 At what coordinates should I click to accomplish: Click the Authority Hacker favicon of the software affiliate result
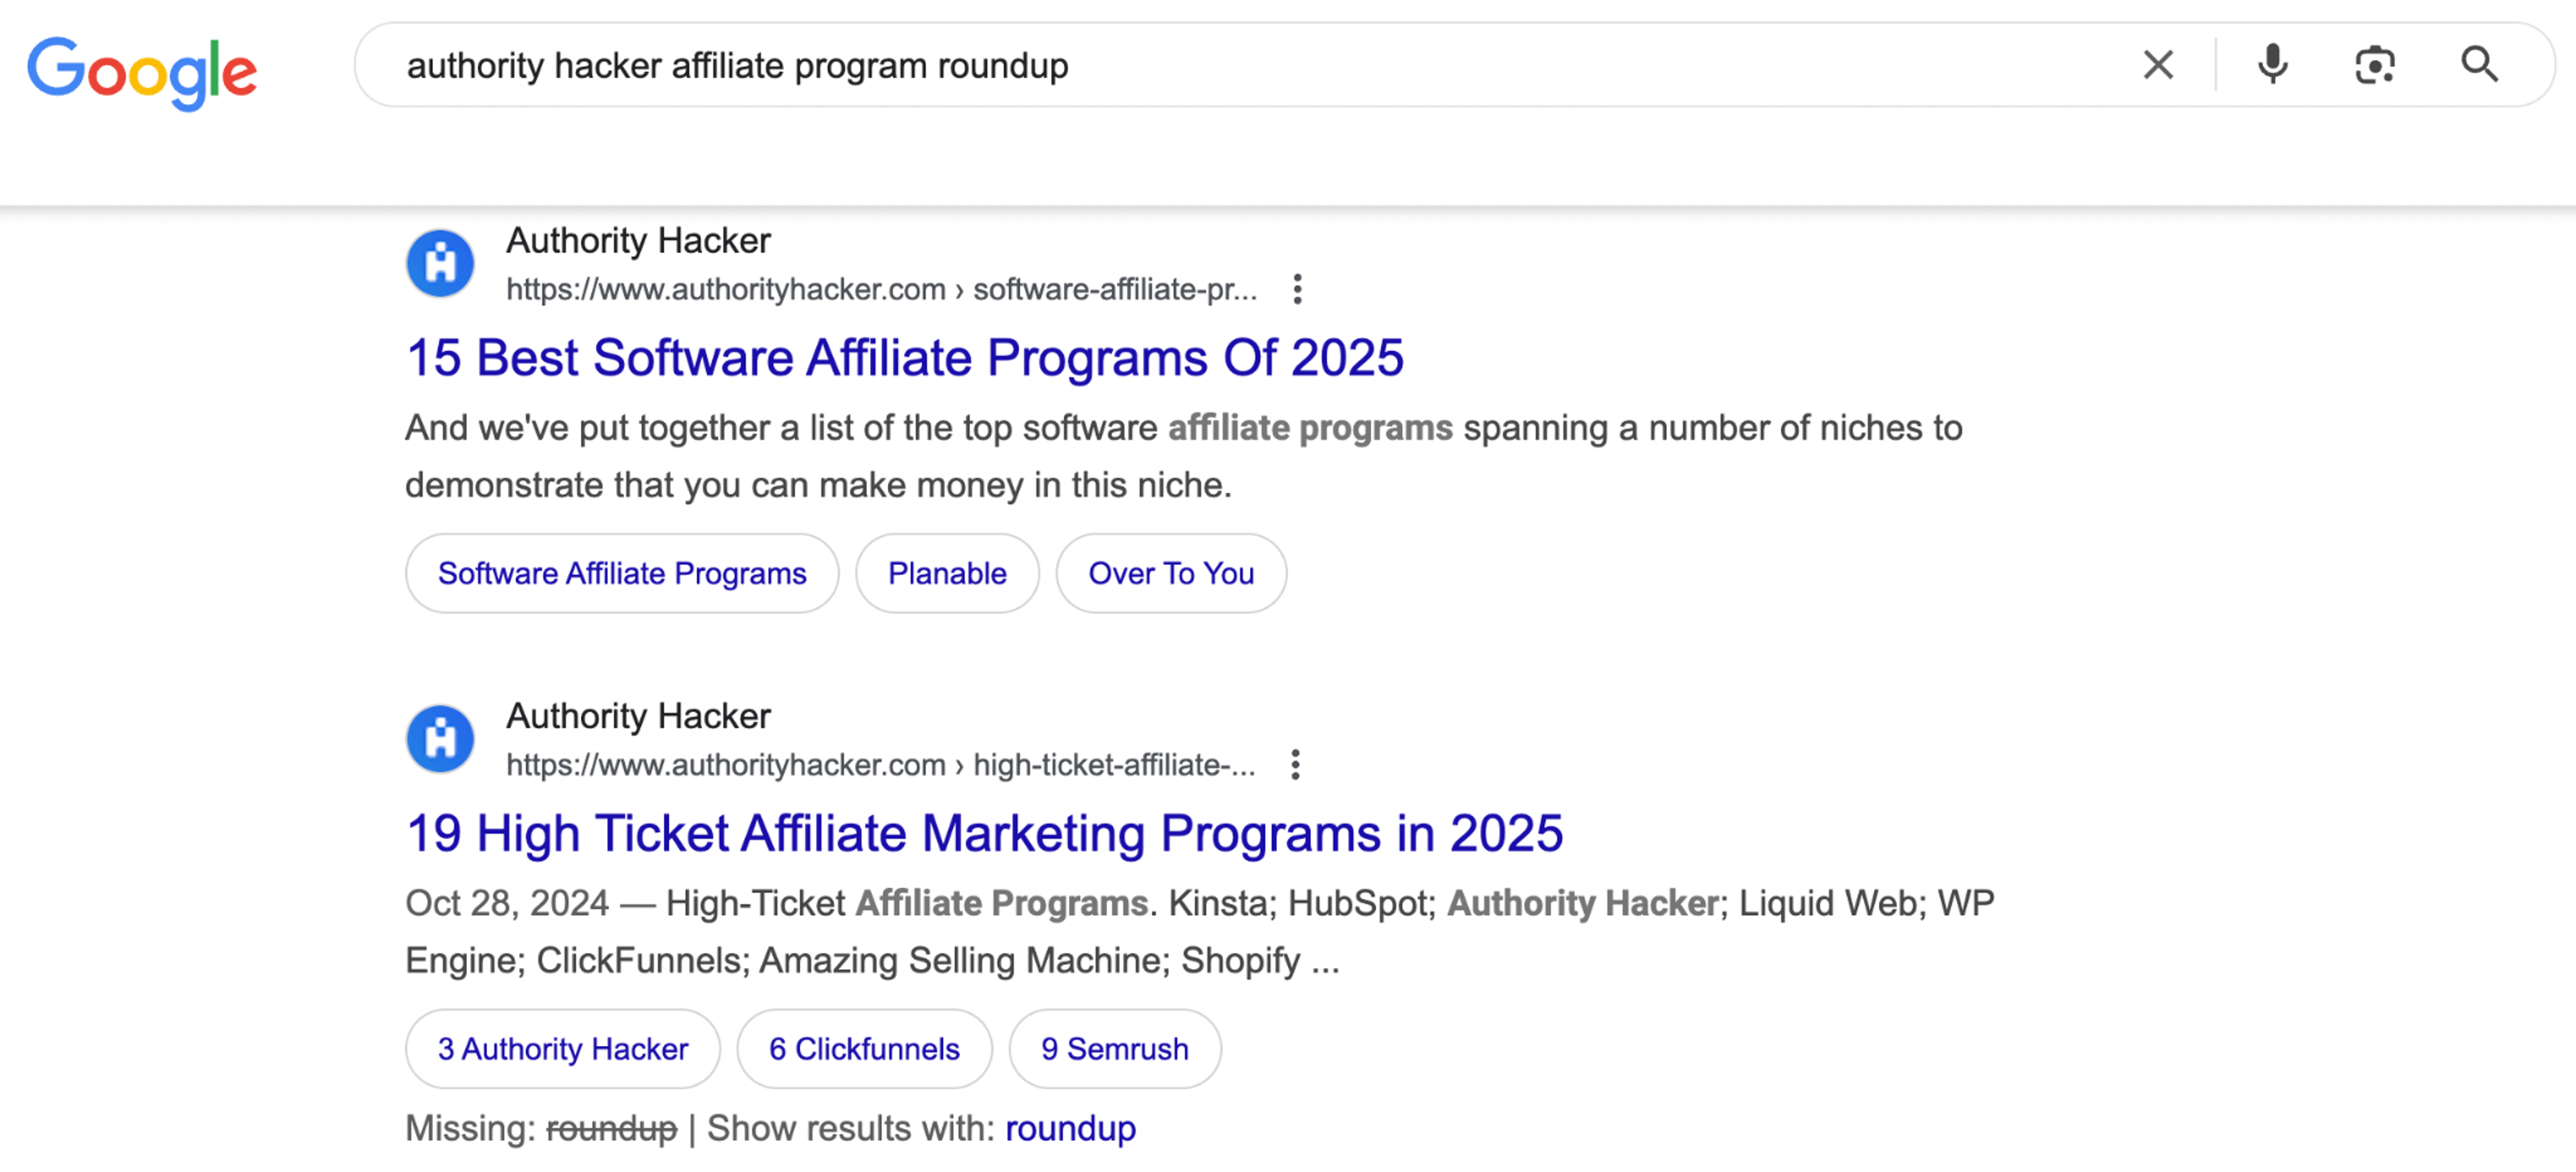click(440, 264)
